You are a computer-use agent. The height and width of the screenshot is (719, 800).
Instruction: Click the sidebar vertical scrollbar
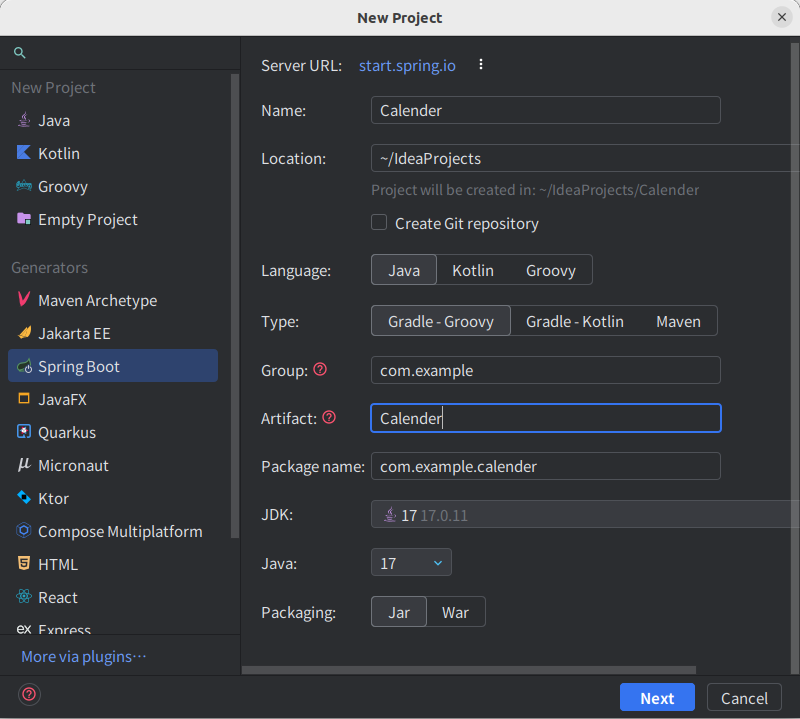(235, 305)
